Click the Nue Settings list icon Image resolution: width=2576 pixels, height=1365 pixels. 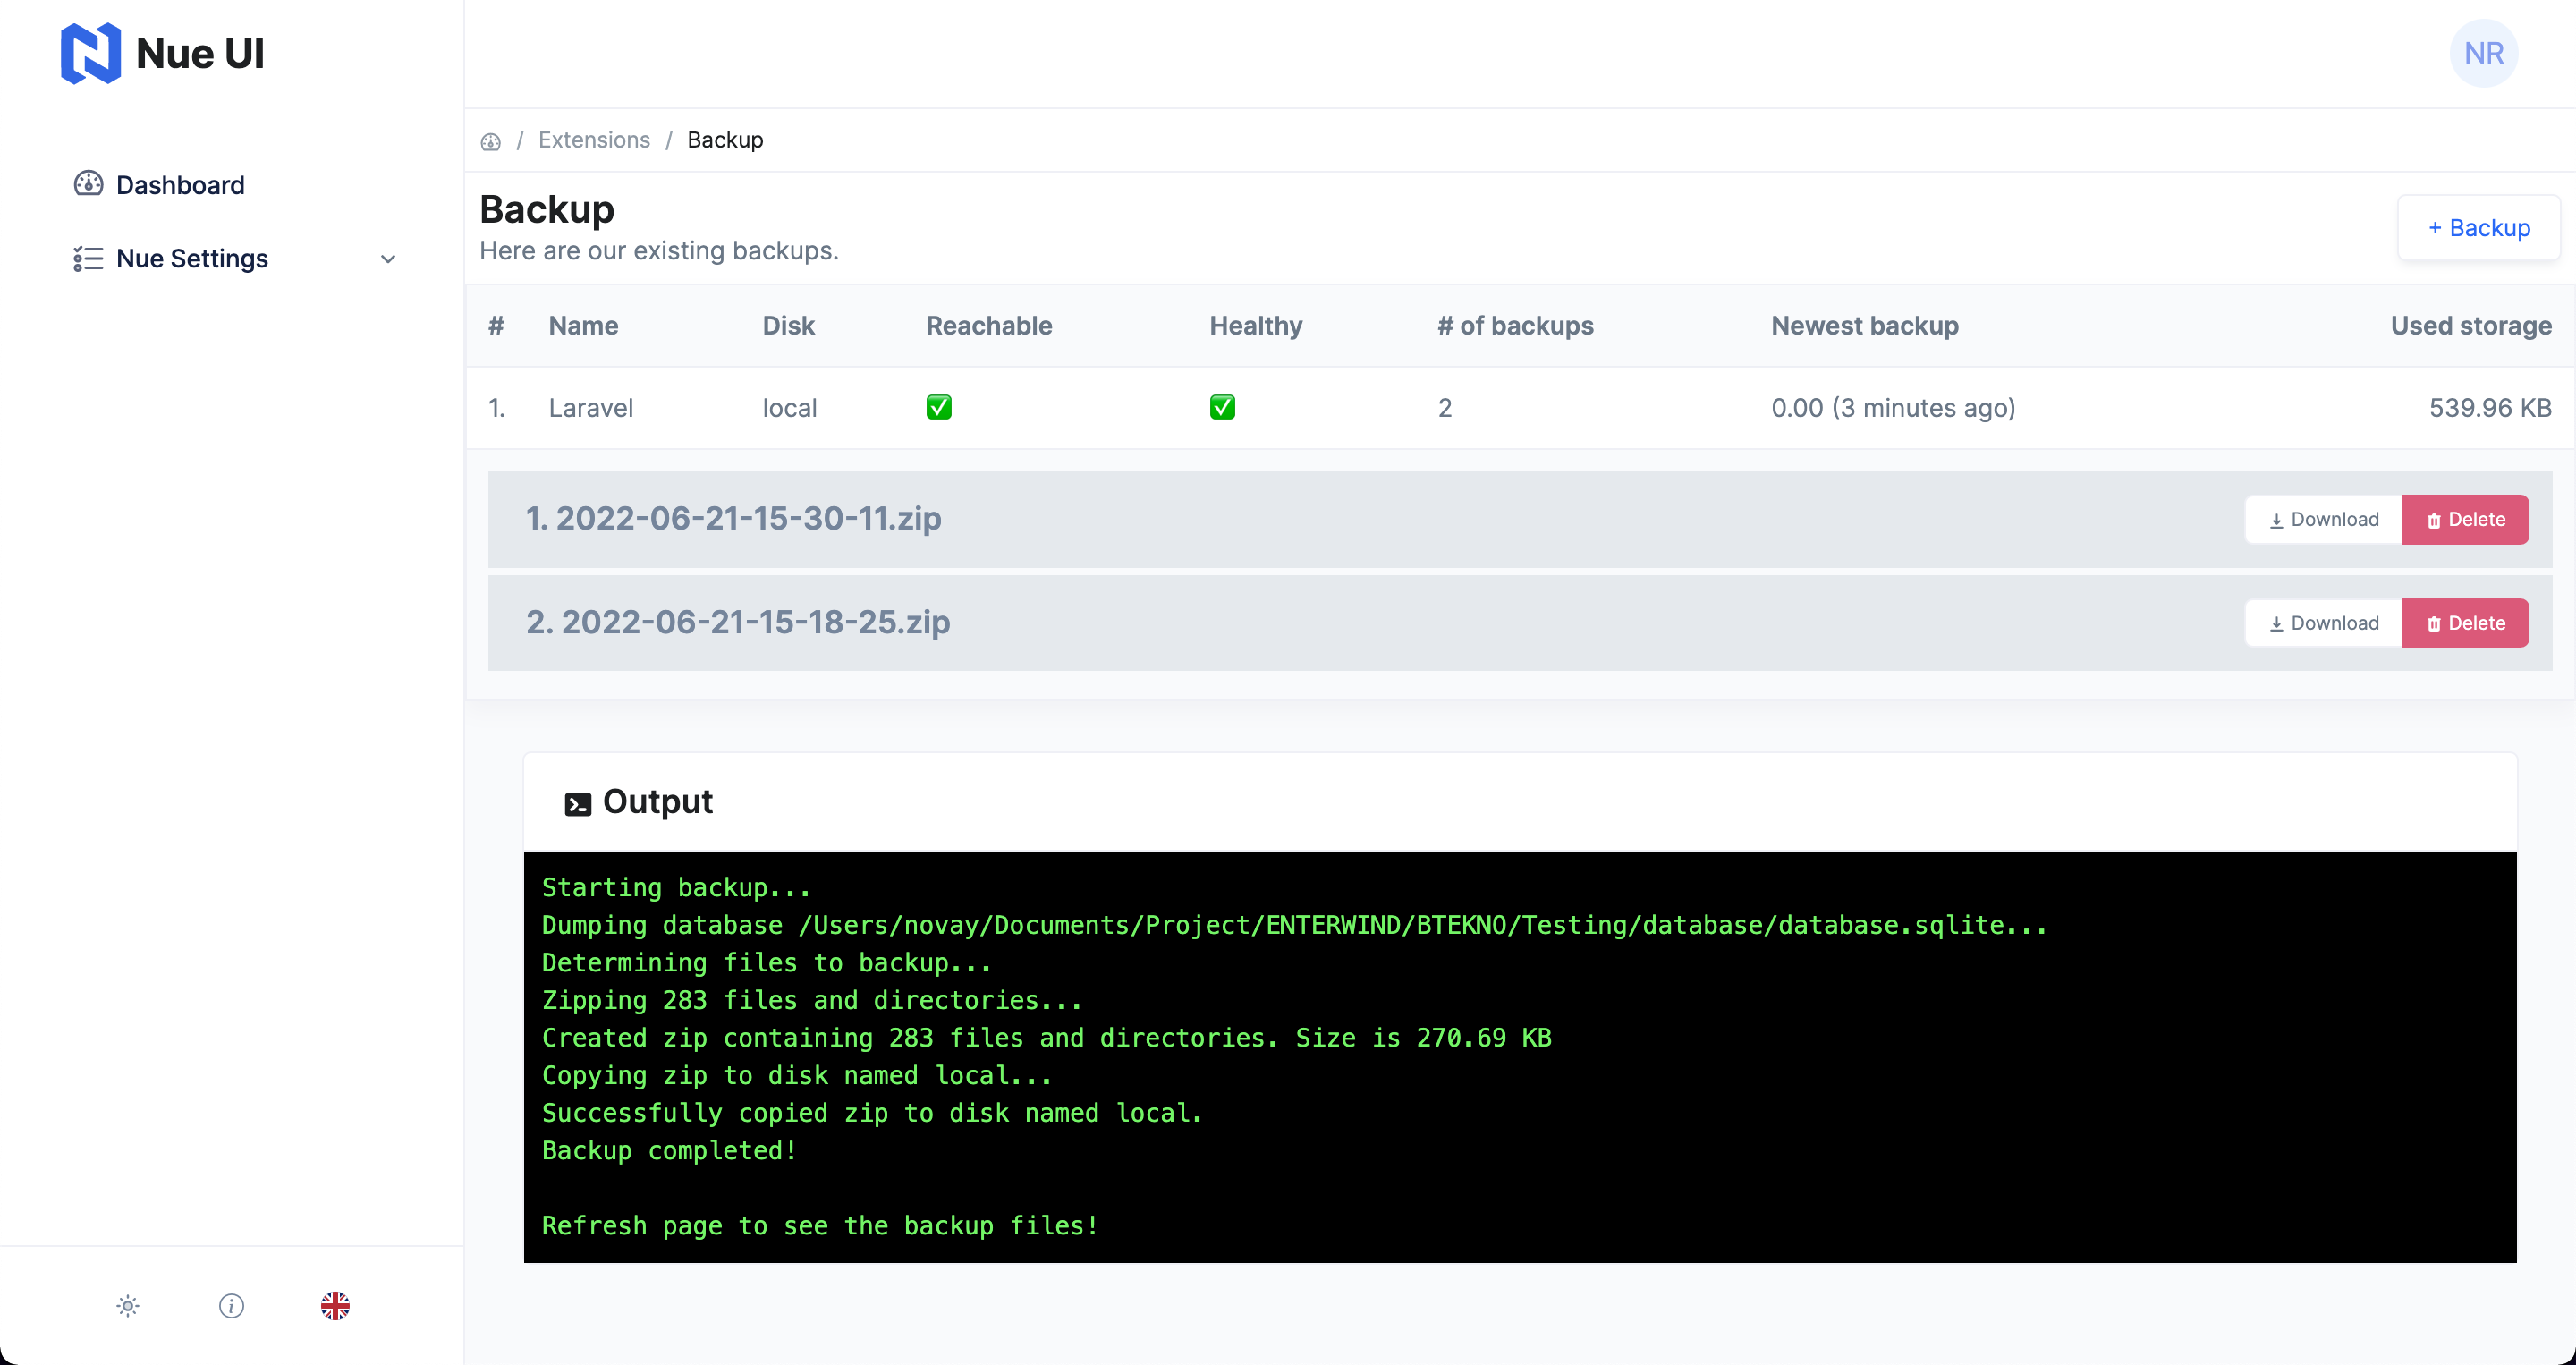click(x=88, y=259)
